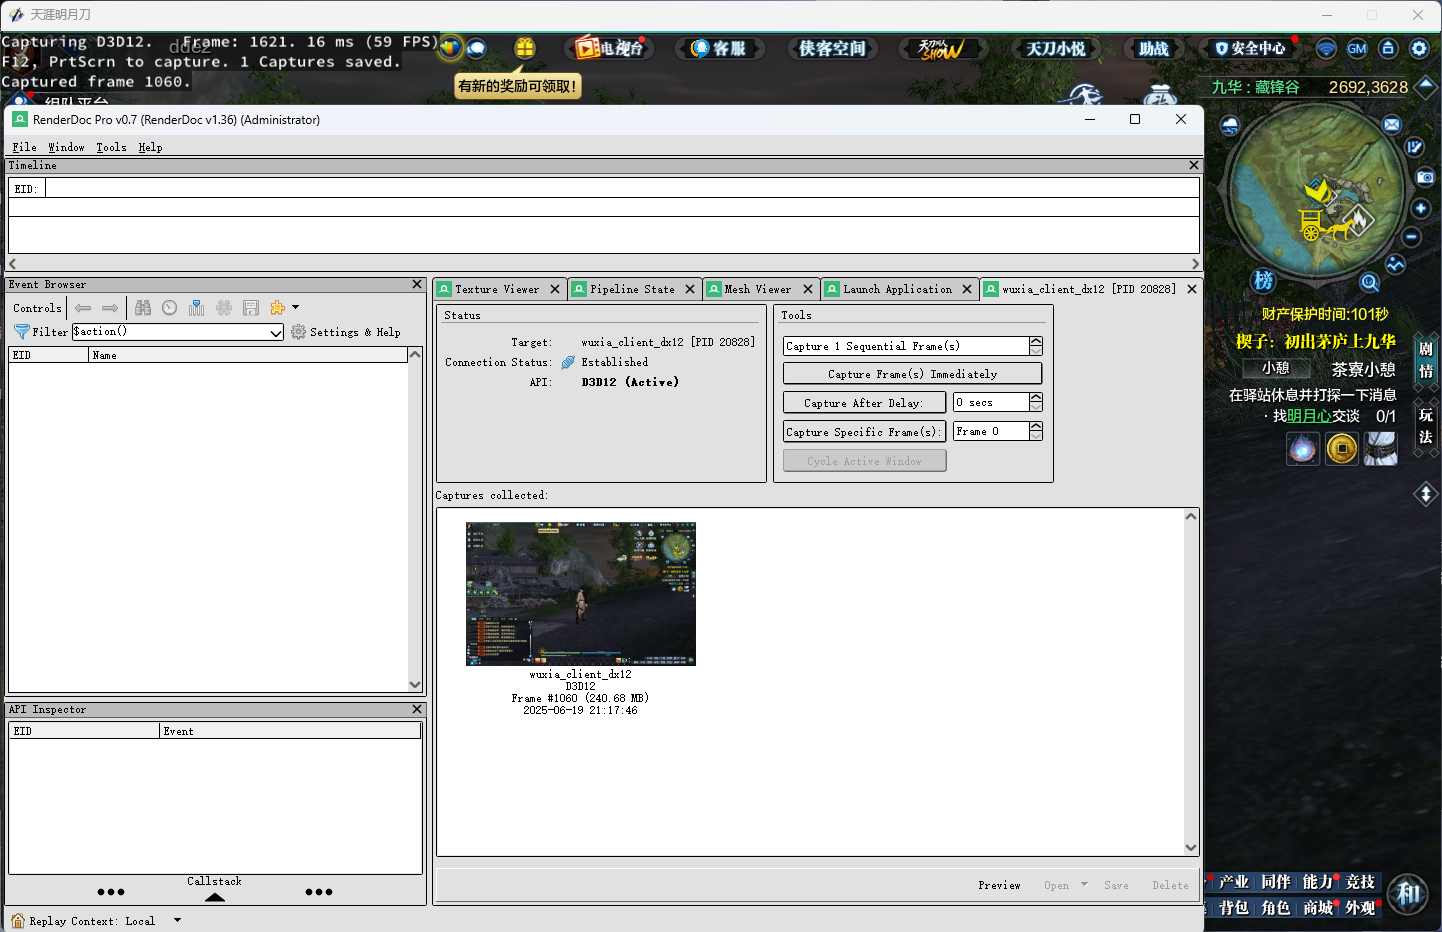1442x932 pixels.
Task: Click the notes pencil icon beside minimap
Action: coord(1415,147)
